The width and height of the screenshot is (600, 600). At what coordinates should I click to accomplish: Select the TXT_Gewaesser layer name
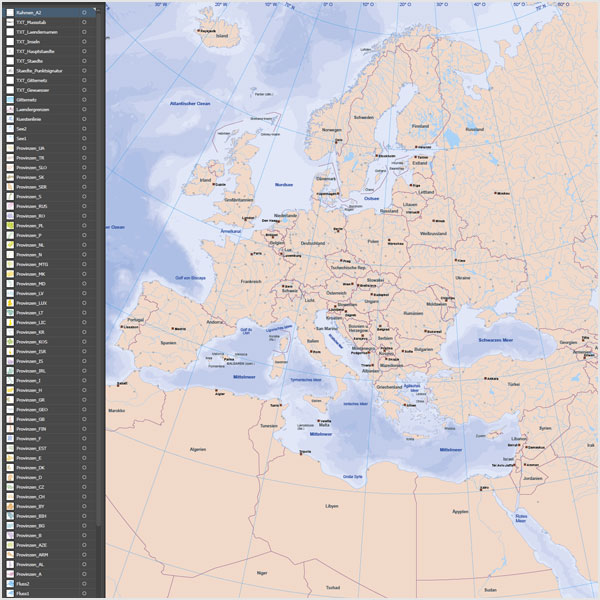click(33, 89)
